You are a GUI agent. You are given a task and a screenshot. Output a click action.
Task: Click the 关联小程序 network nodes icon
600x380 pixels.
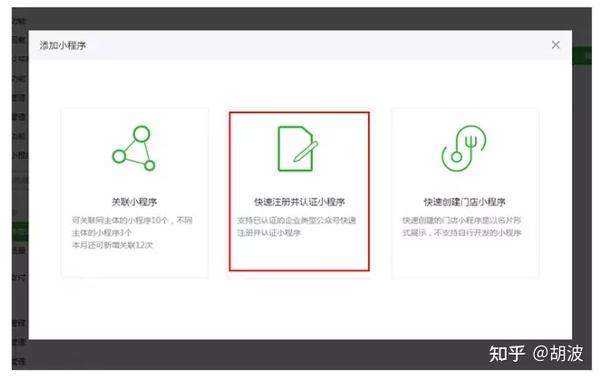134,148
